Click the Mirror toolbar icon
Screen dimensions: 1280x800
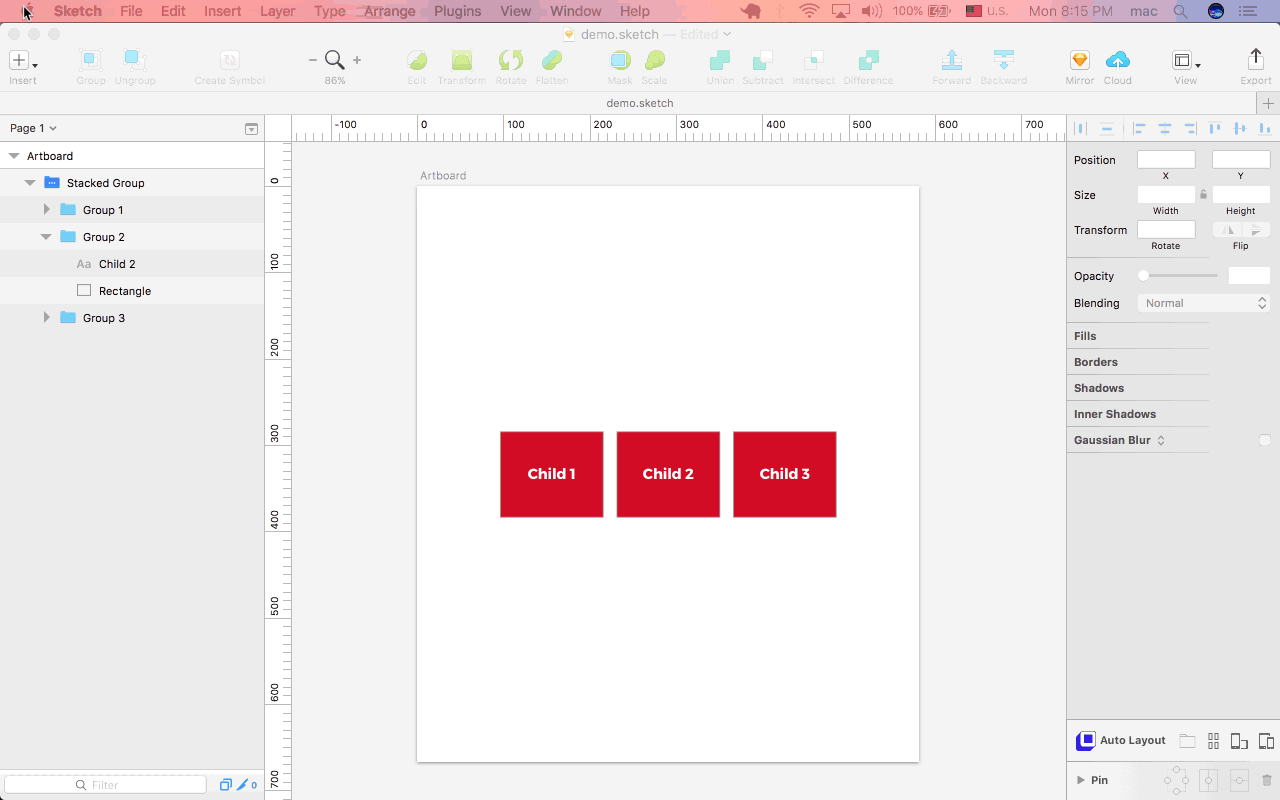(1079, 61)
